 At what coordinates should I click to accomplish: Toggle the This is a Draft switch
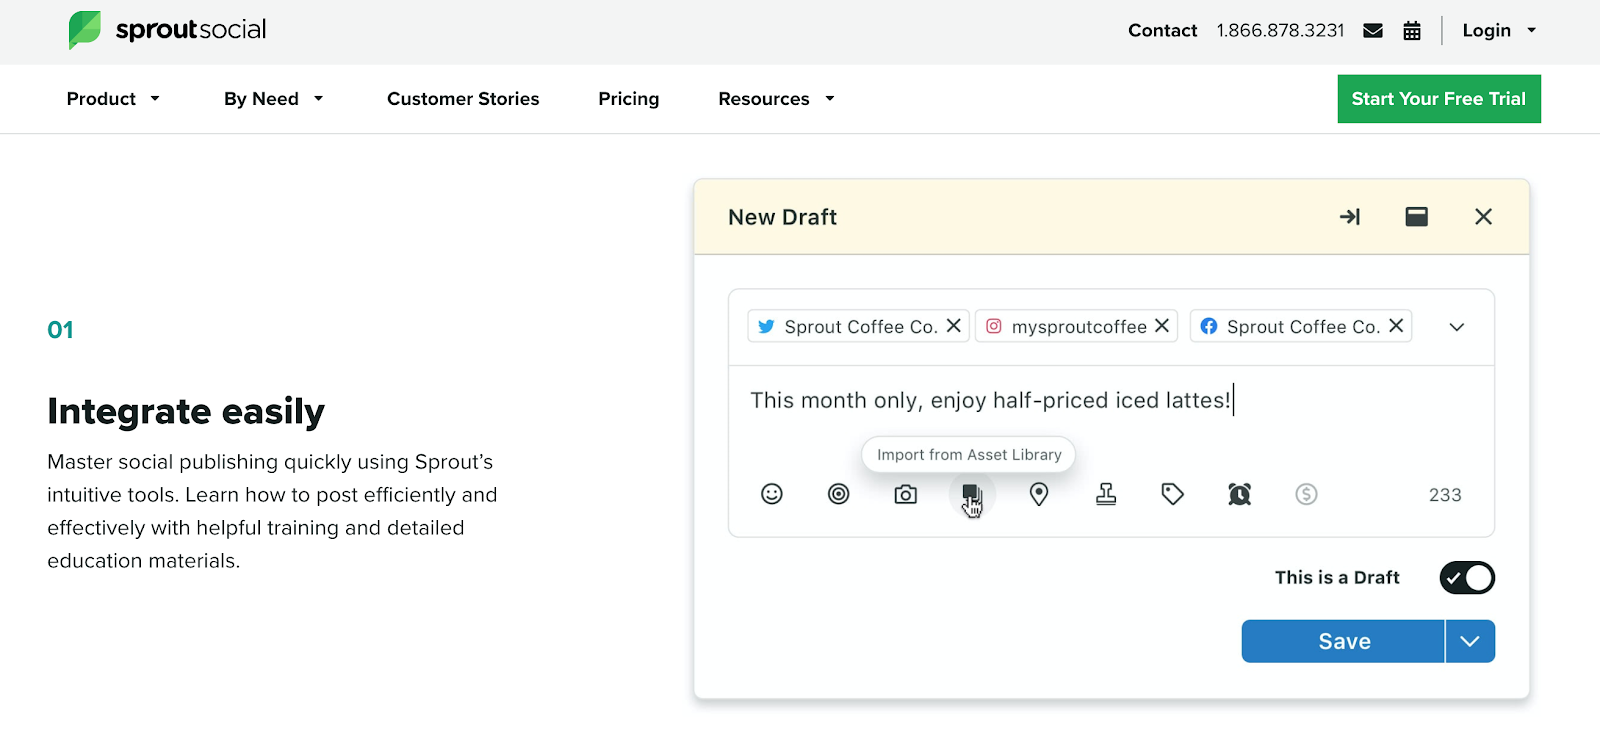tap(1466, 578)
